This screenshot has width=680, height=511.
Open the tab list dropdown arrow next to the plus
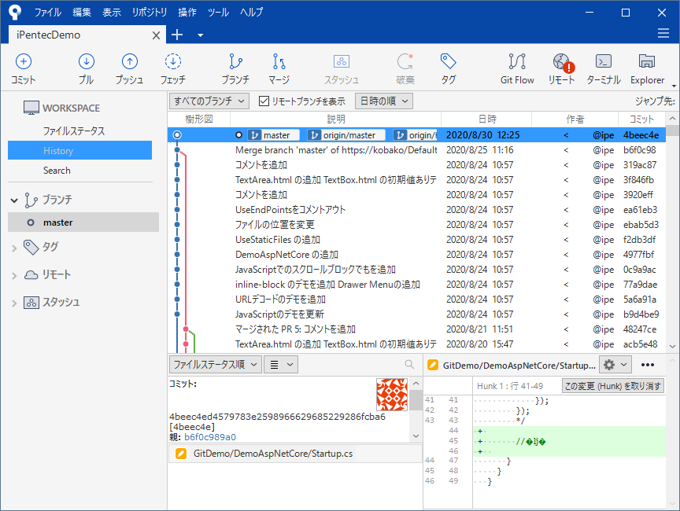200,35
